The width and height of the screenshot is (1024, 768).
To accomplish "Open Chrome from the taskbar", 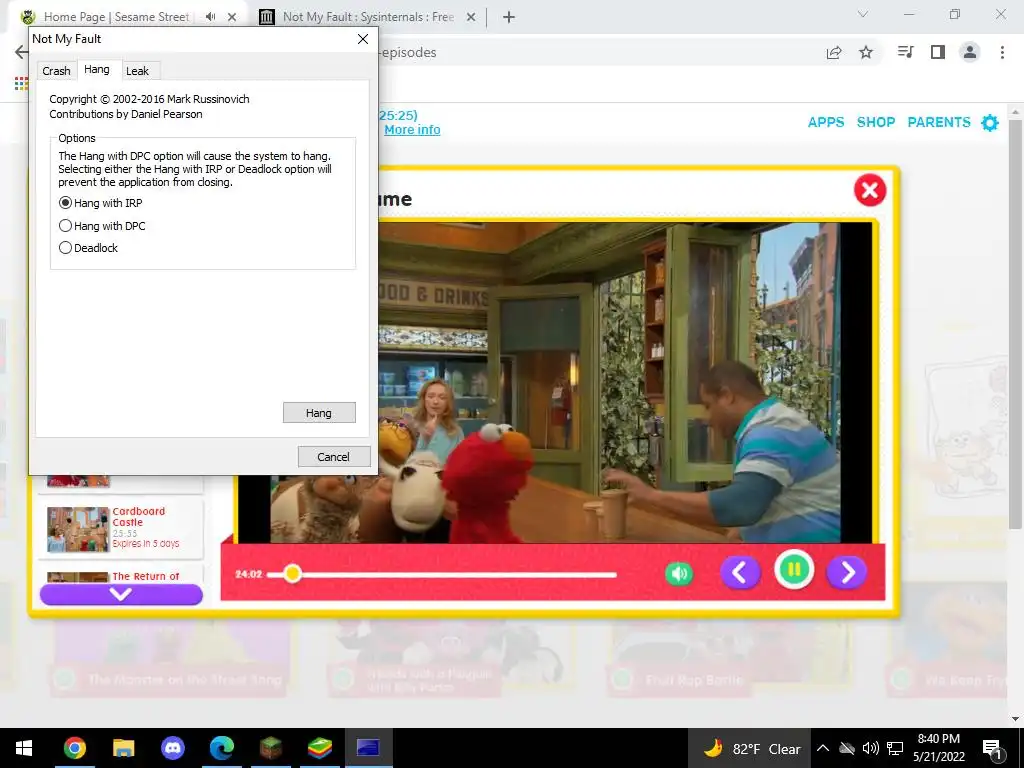I will click(74, 748).
